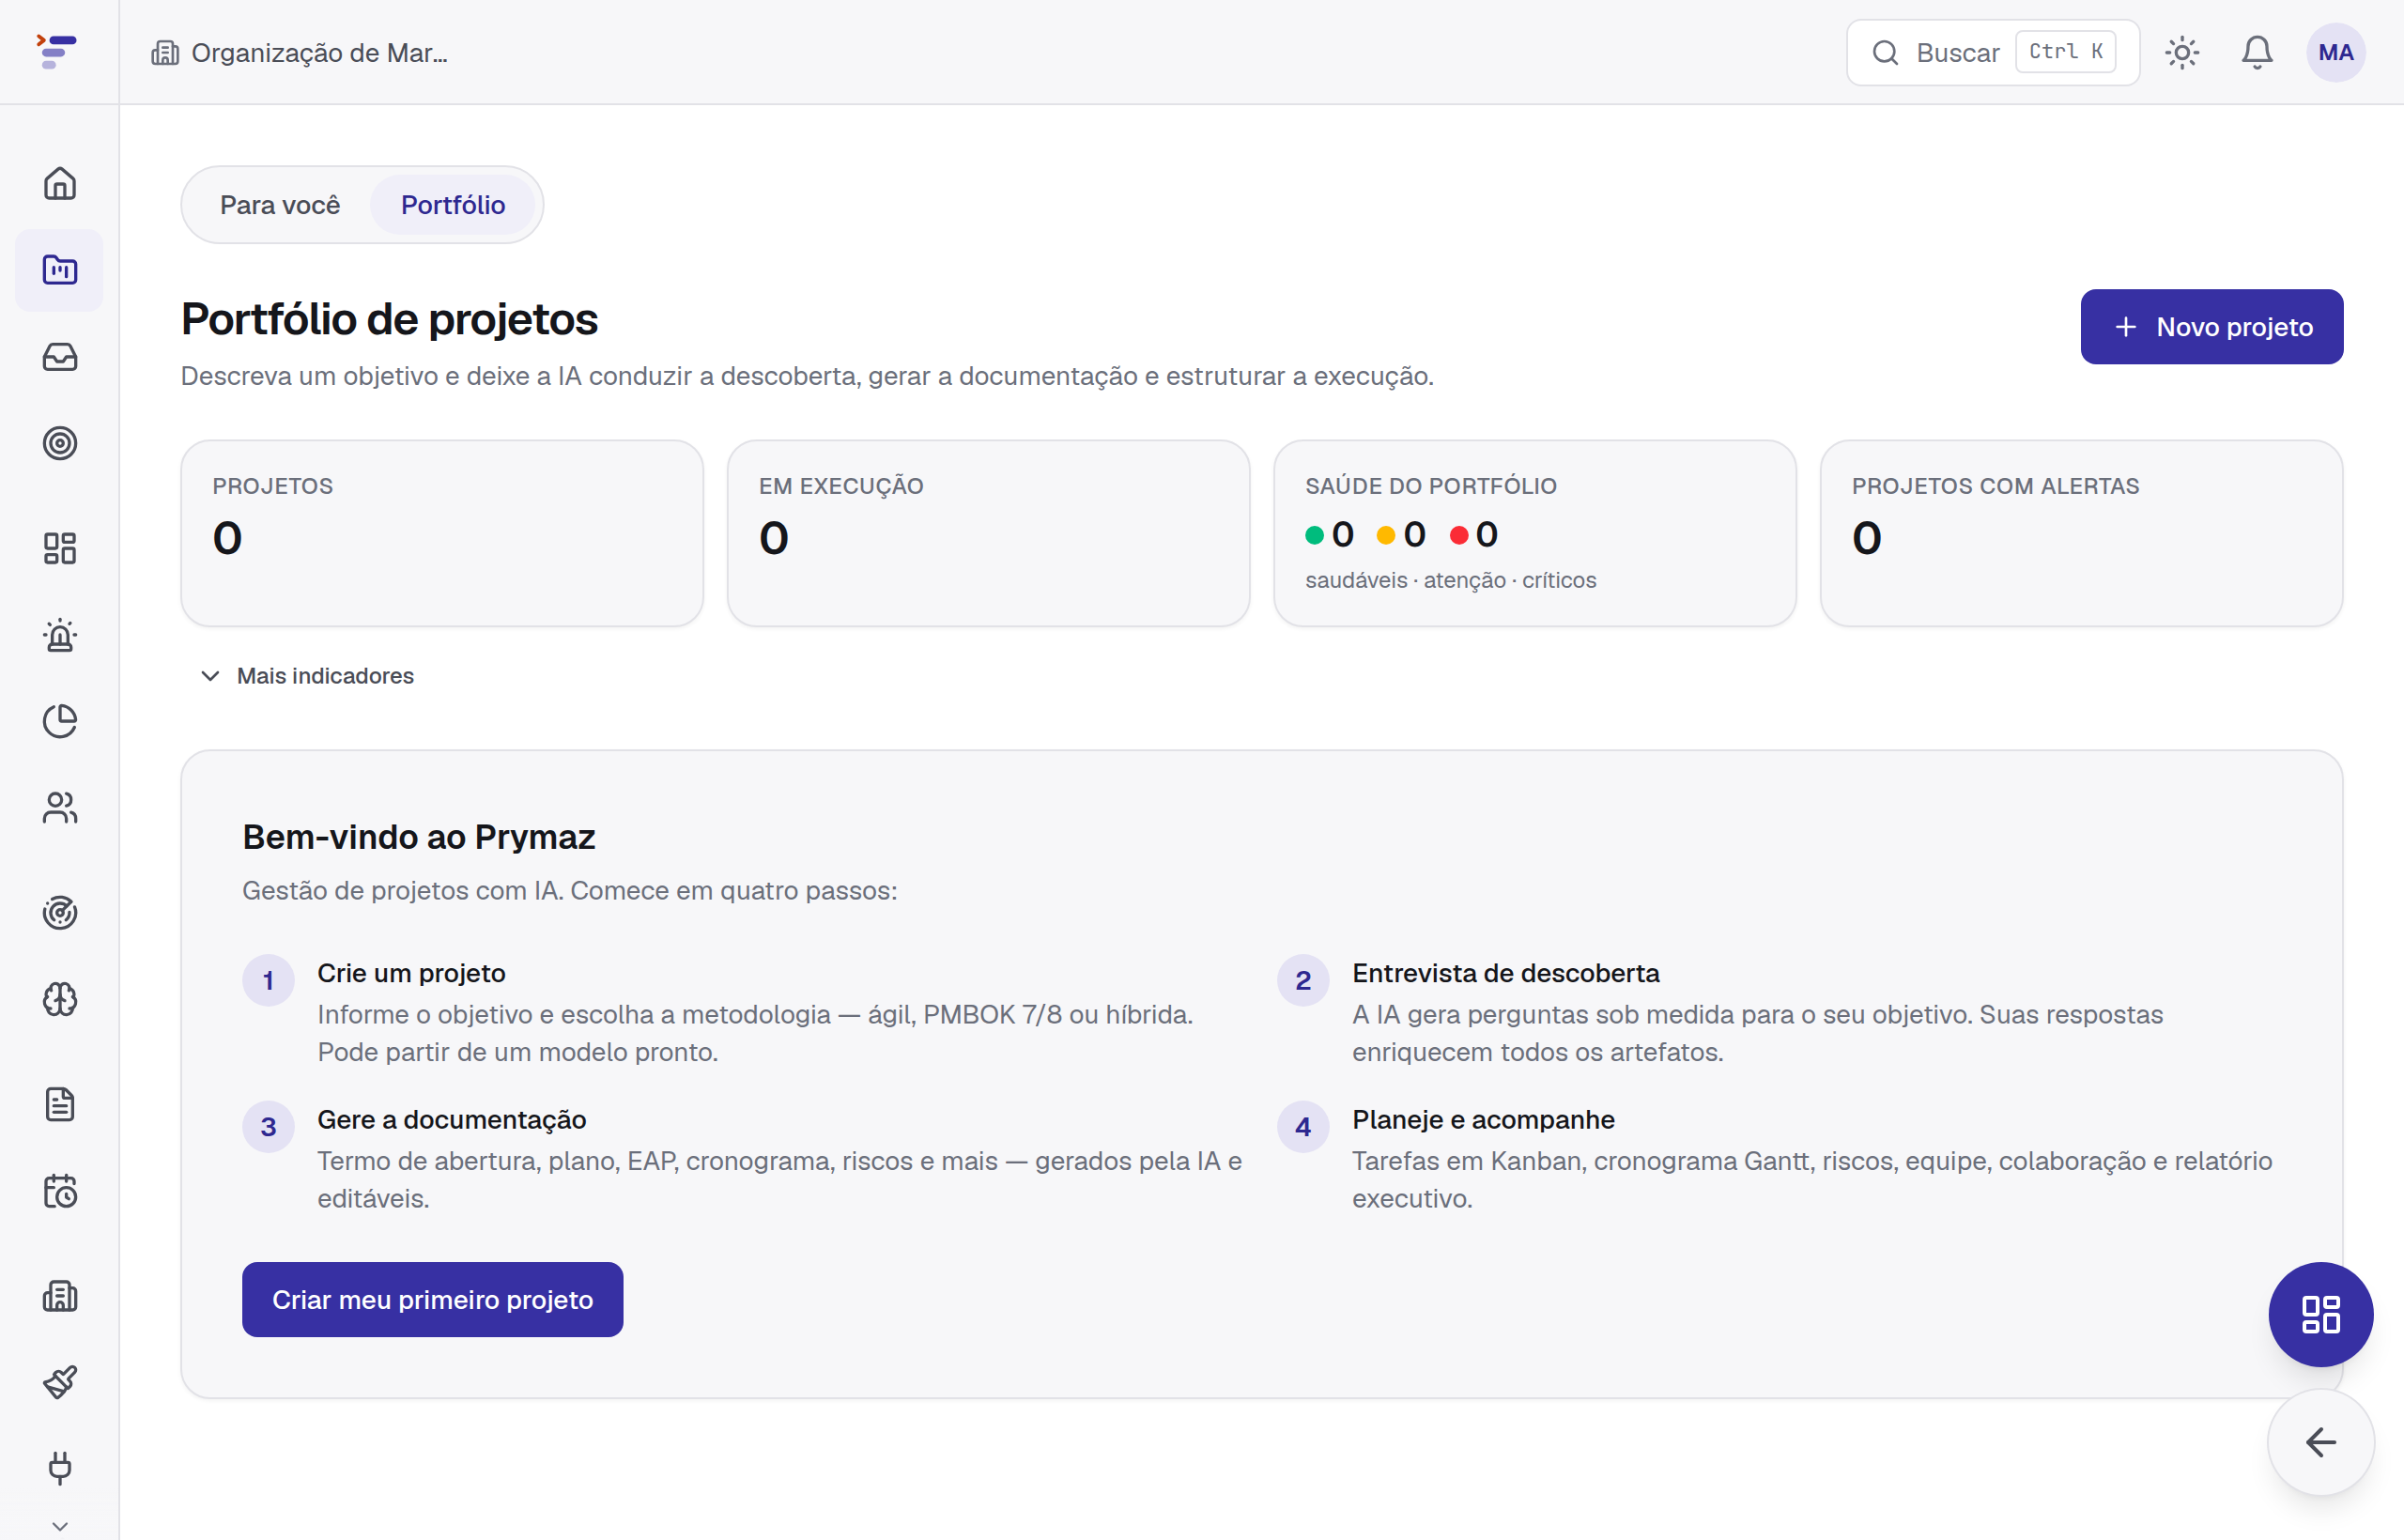Select the Portfólio tab

click(453, 205)
